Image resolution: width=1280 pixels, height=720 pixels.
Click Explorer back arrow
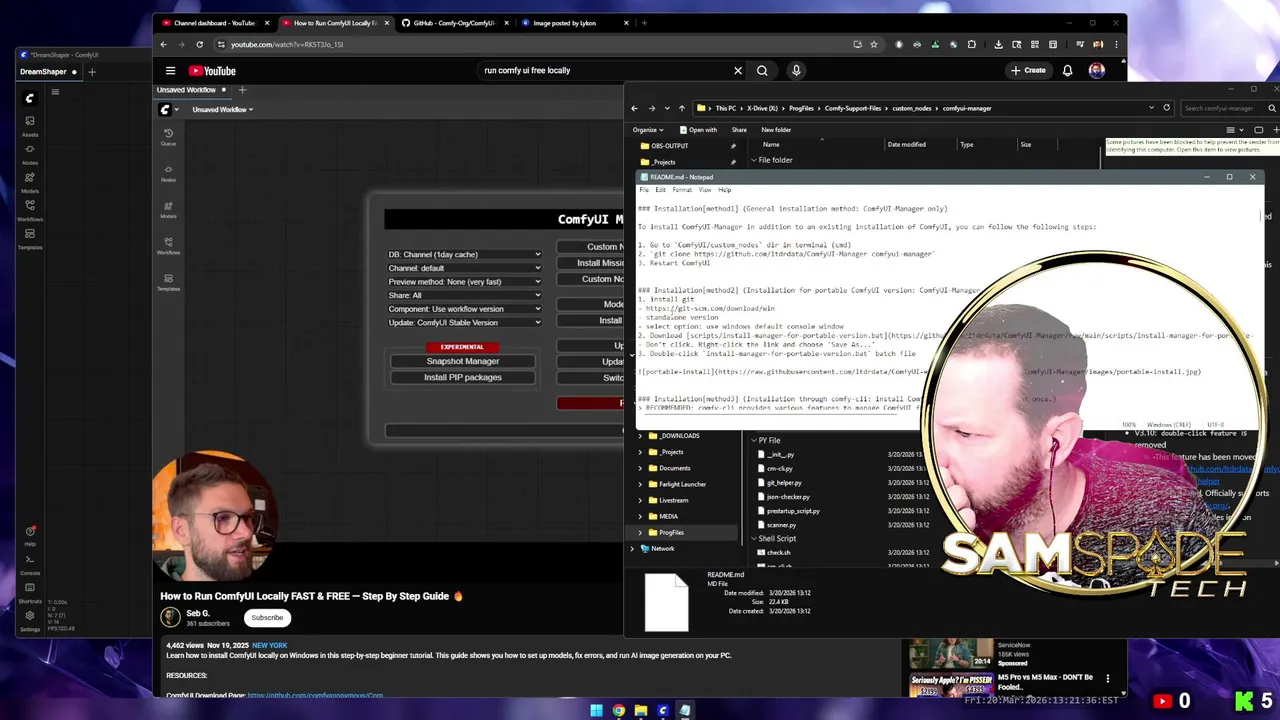point(634,108)
